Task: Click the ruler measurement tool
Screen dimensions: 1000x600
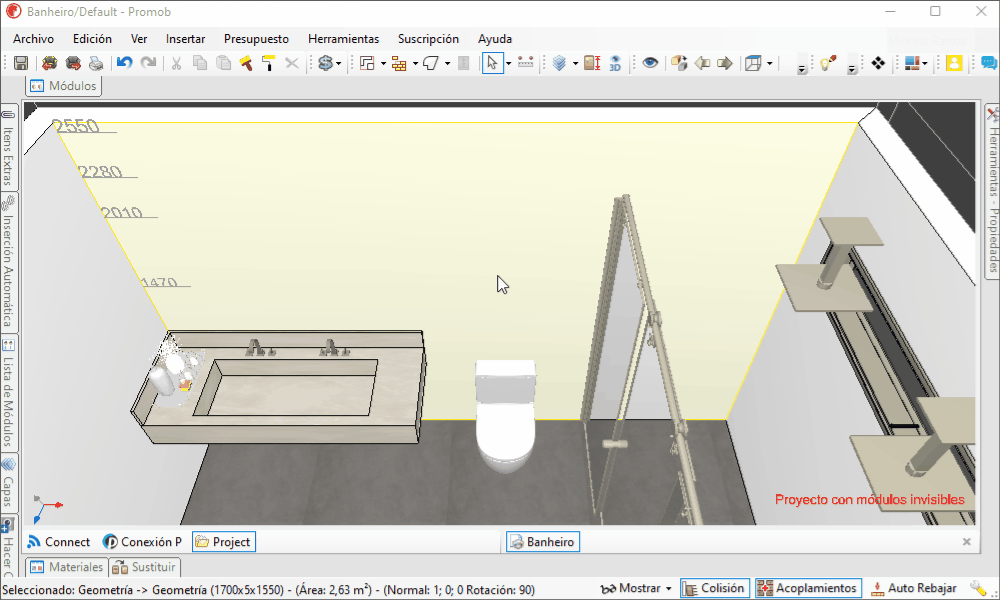Action: coord(526,62)
